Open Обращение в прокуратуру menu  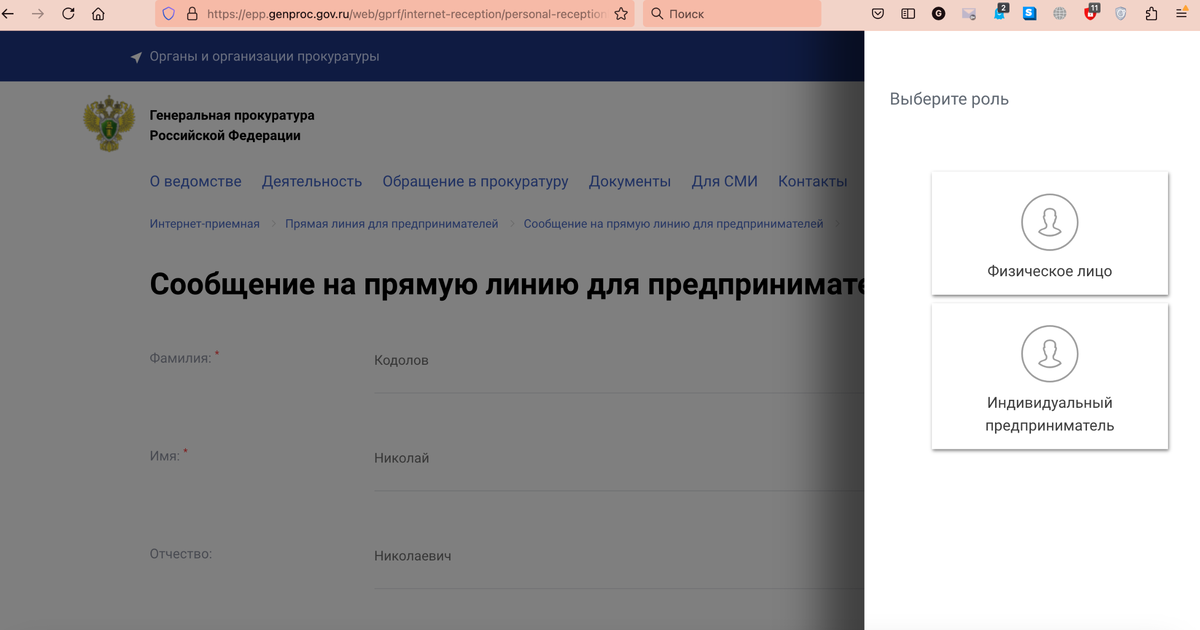[x=475, y=181]
